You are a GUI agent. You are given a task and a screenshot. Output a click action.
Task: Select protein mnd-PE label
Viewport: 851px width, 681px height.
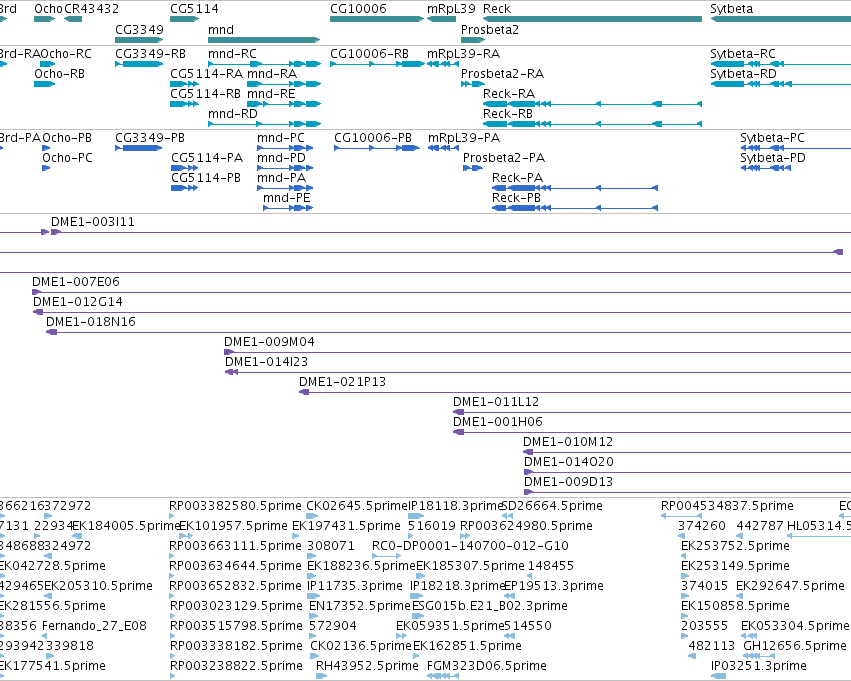point(287,198)
